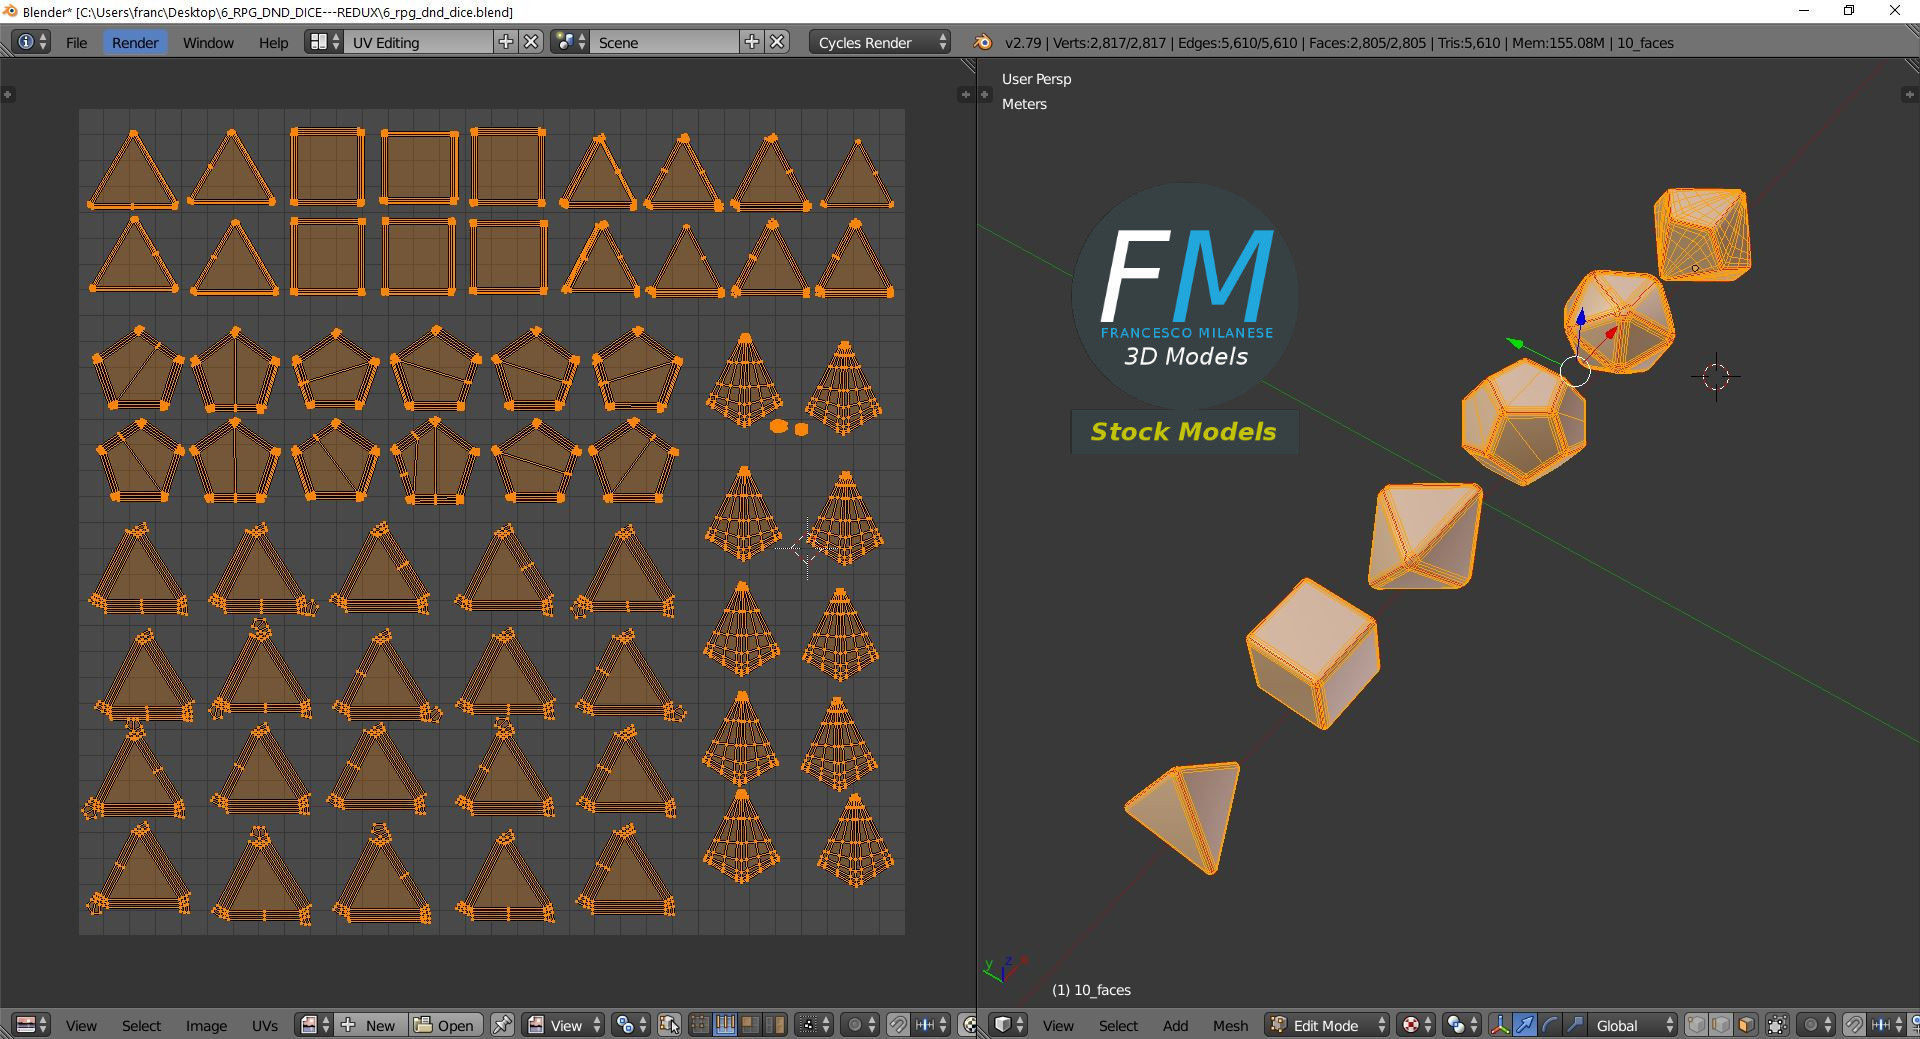Open UV editor pivot point selector

coord(631,1025)
